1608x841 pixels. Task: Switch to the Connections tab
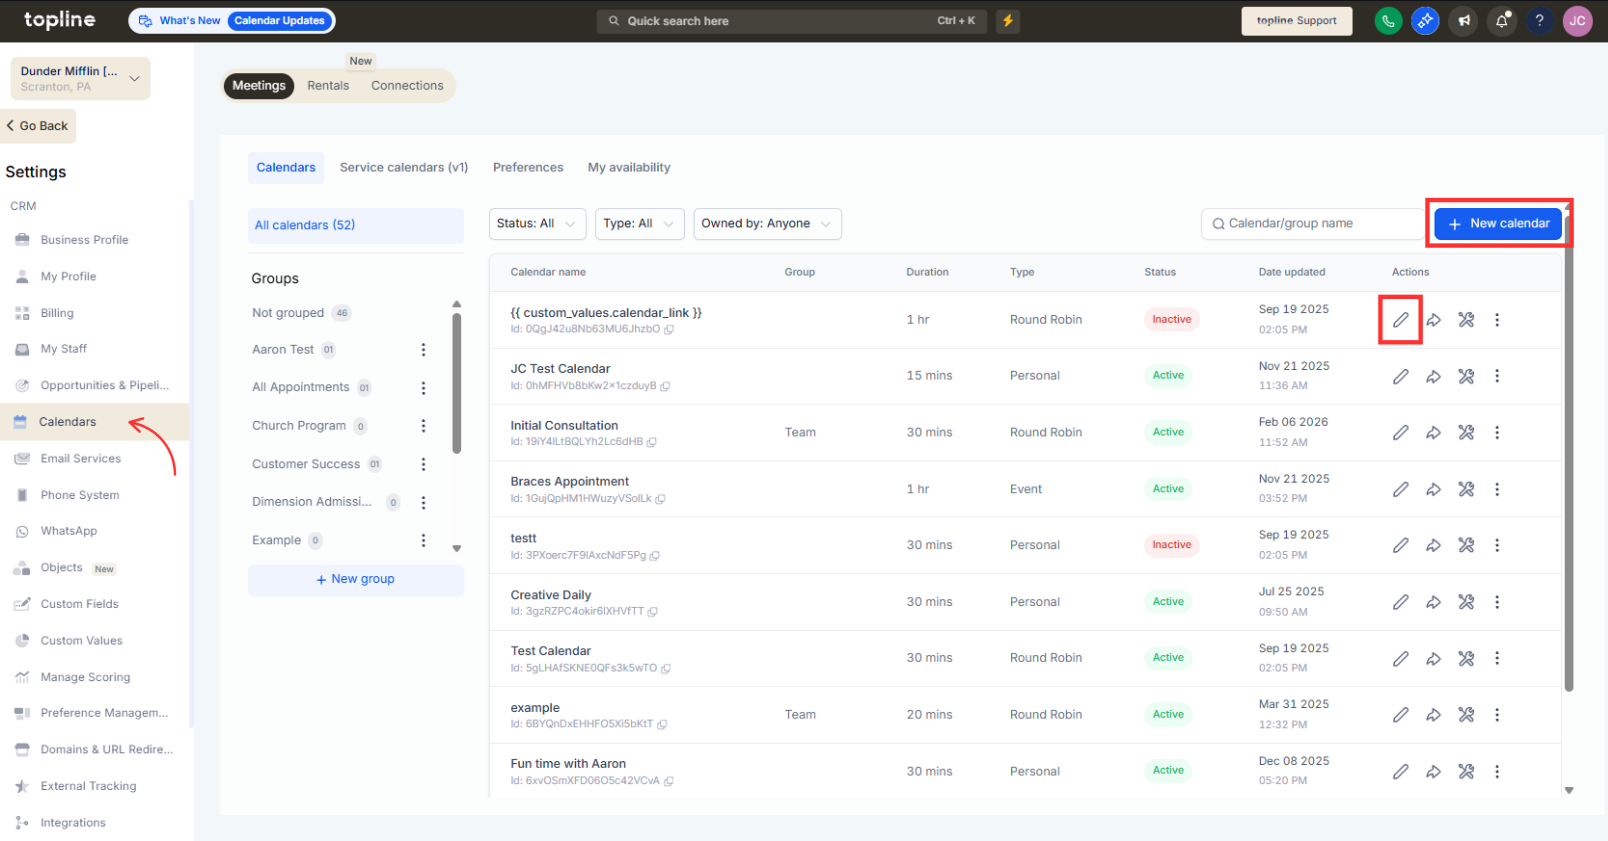(407, 86)
